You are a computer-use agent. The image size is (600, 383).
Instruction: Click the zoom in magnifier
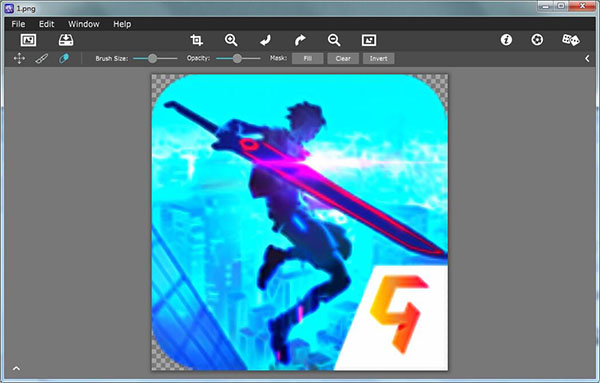click(x=231, y=40)
